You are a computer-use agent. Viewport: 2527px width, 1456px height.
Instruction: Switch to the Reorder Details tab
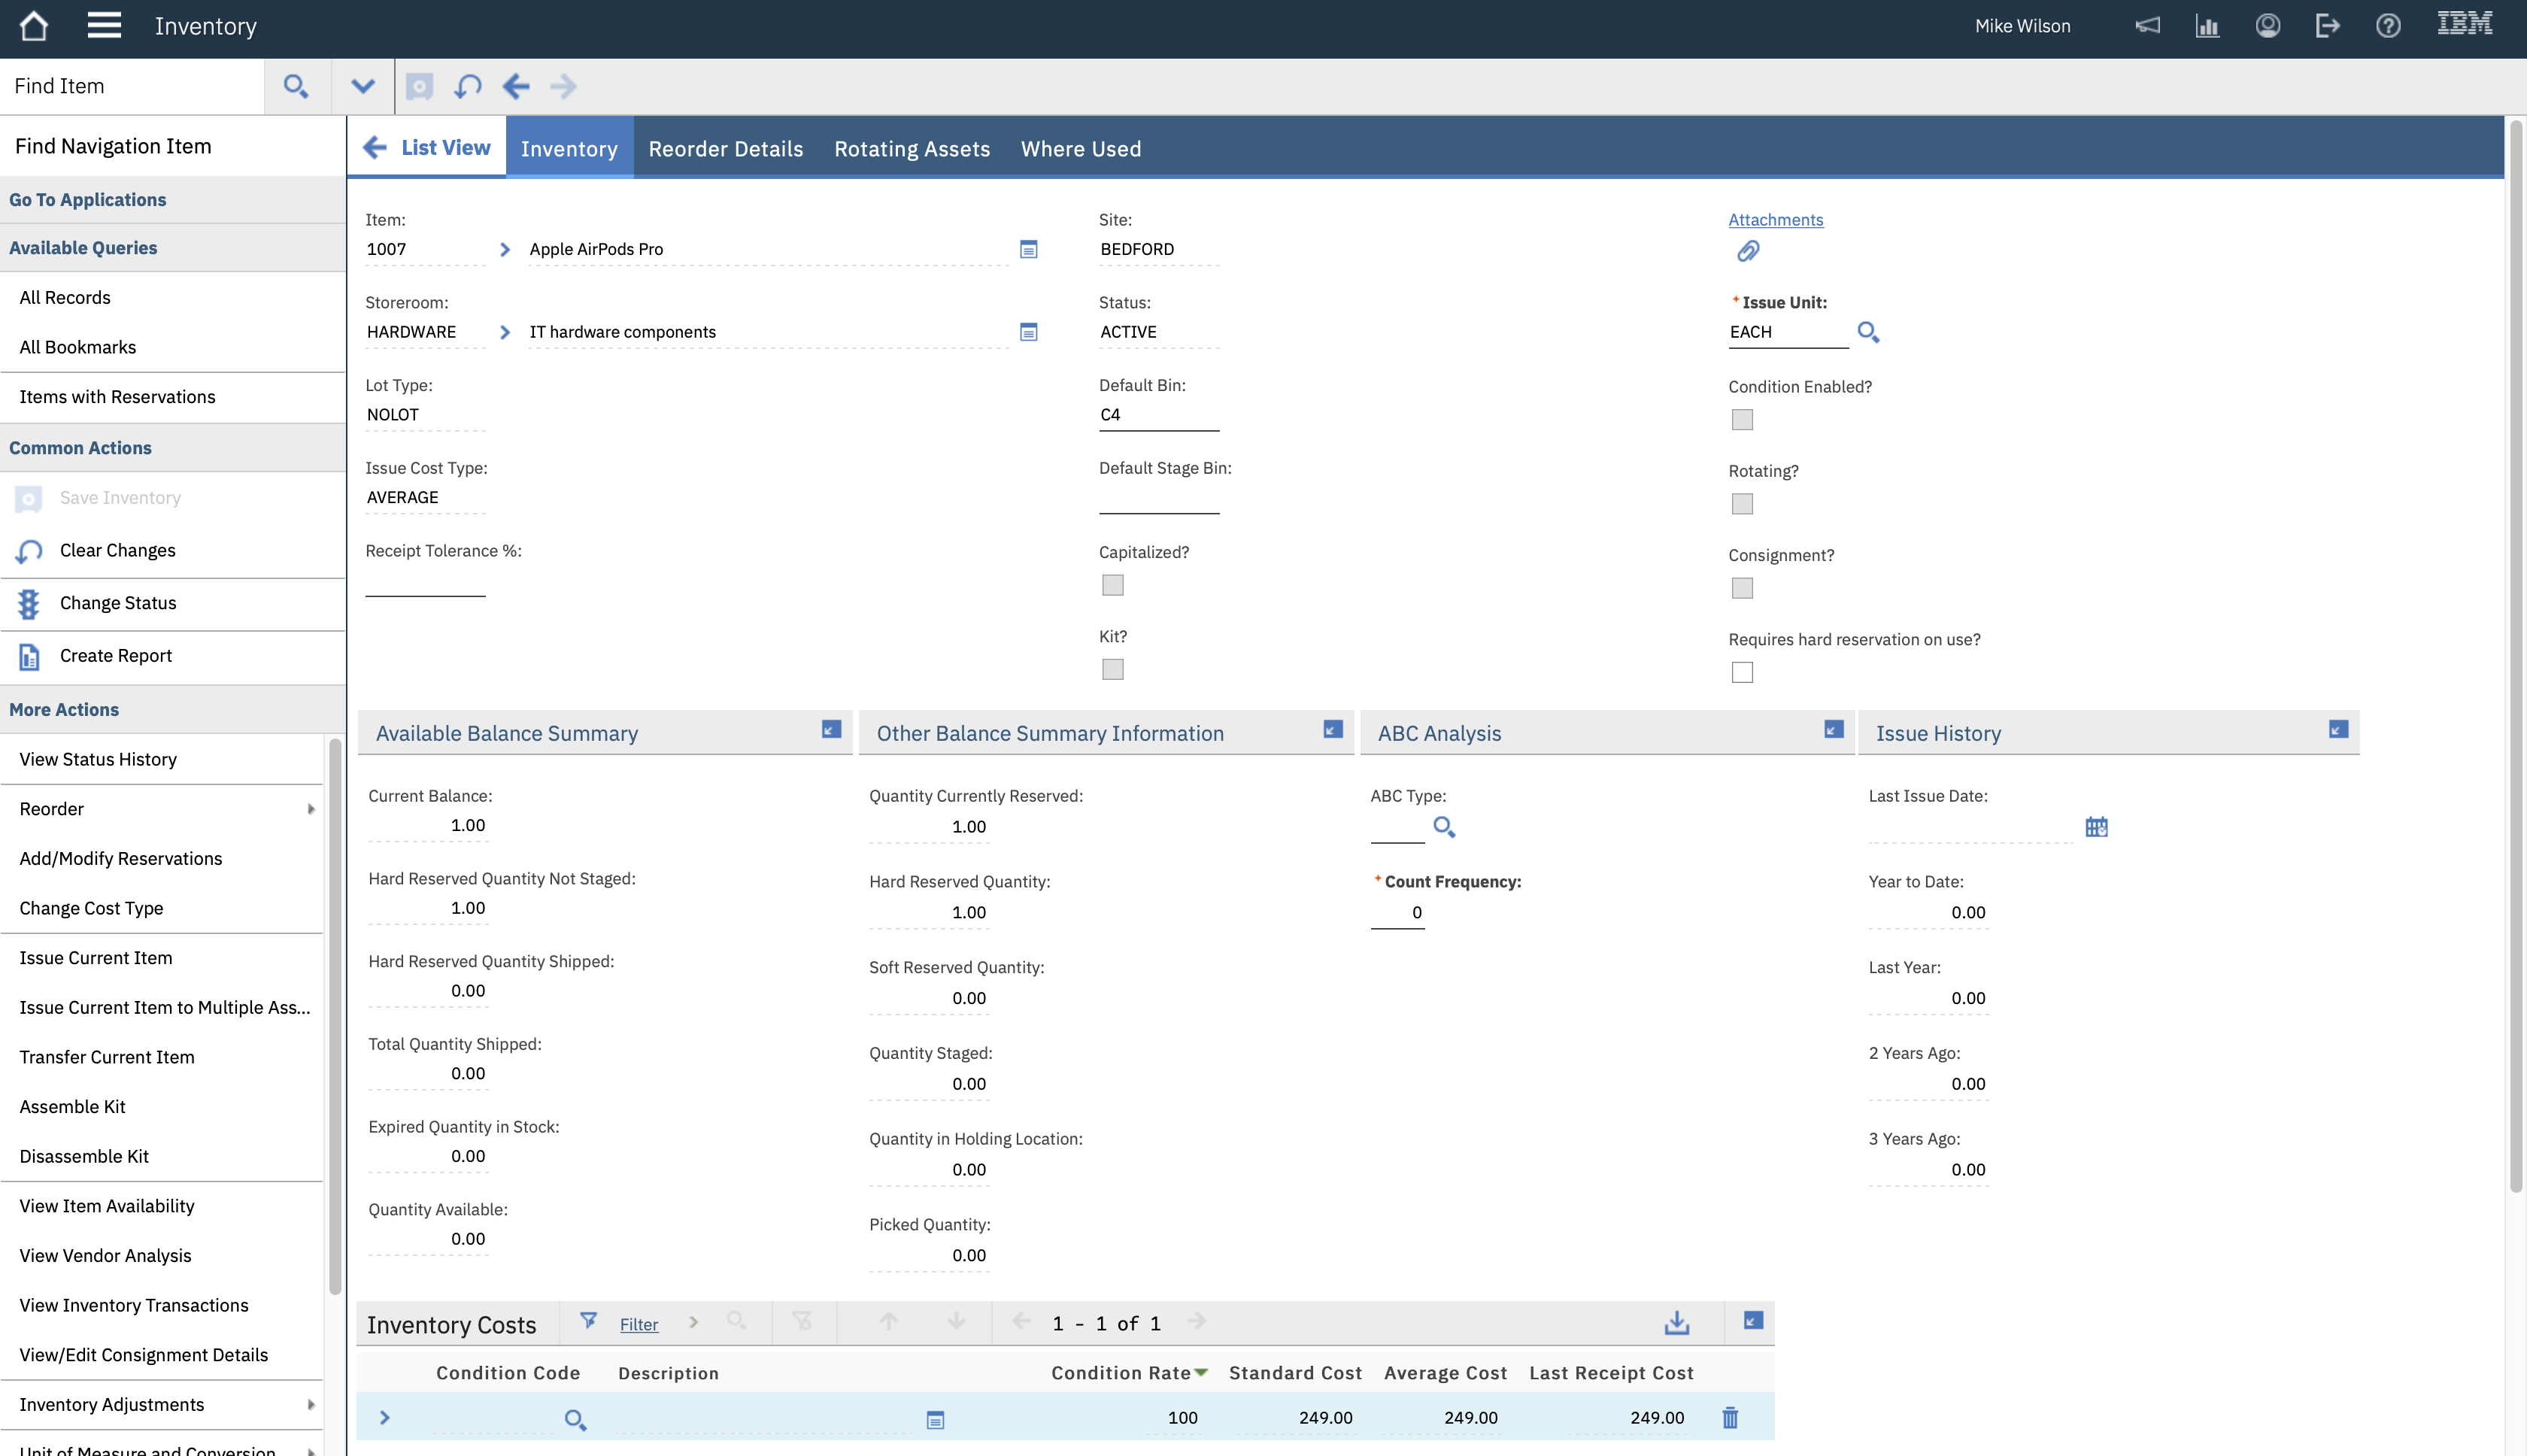tap(725, 148)
